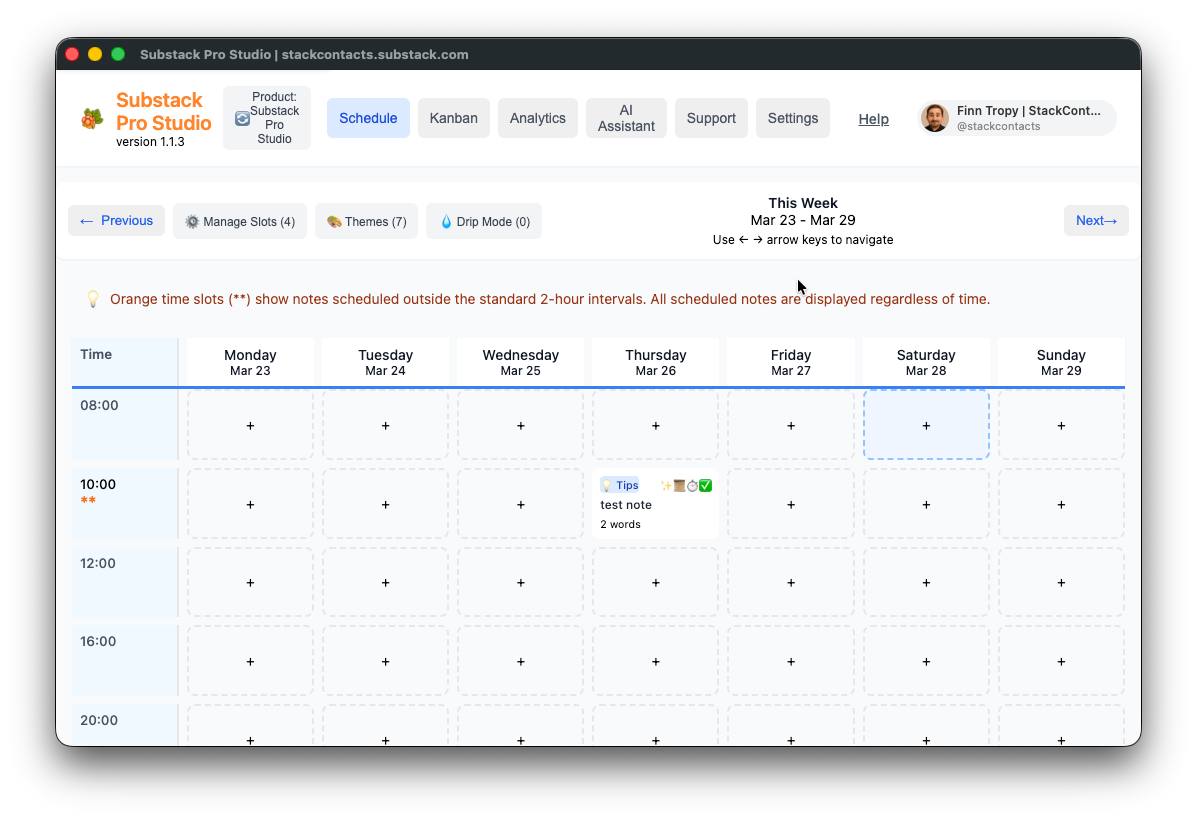Click the version 1.1.3 label

(150, 141)
